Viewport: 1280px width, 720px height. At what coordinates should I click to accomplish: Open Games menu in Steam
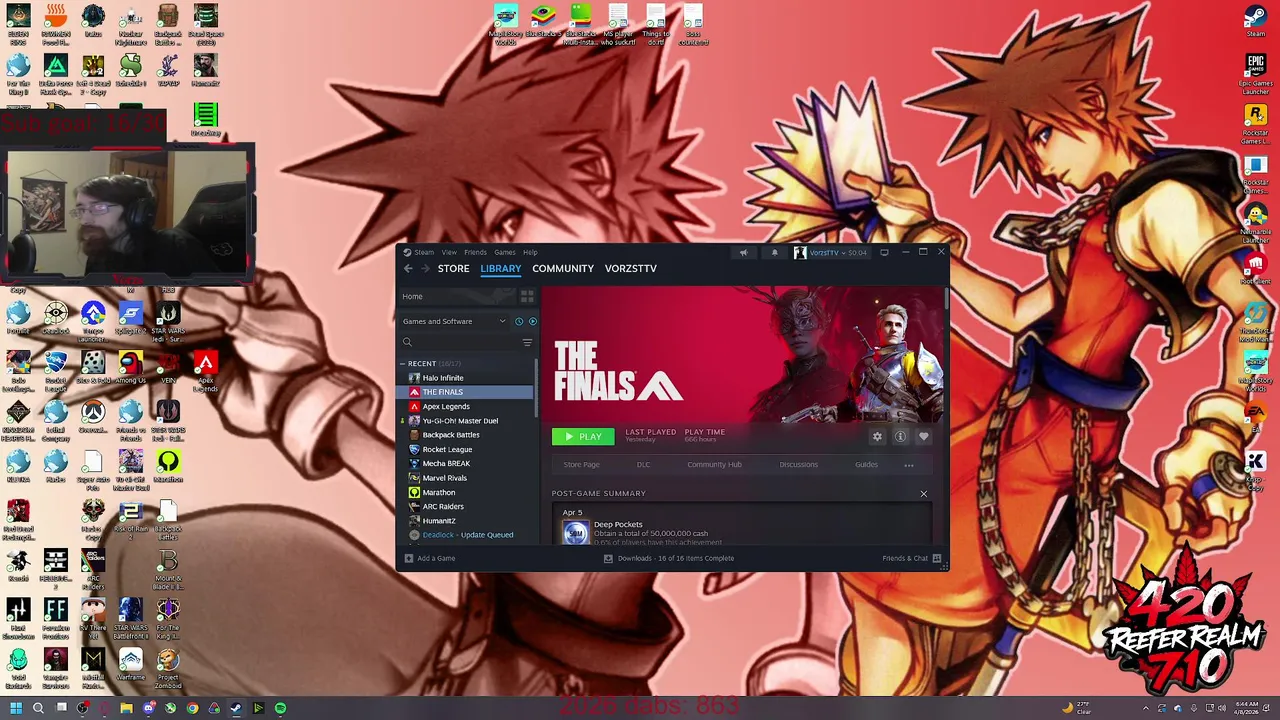click(x=505, y=252)
